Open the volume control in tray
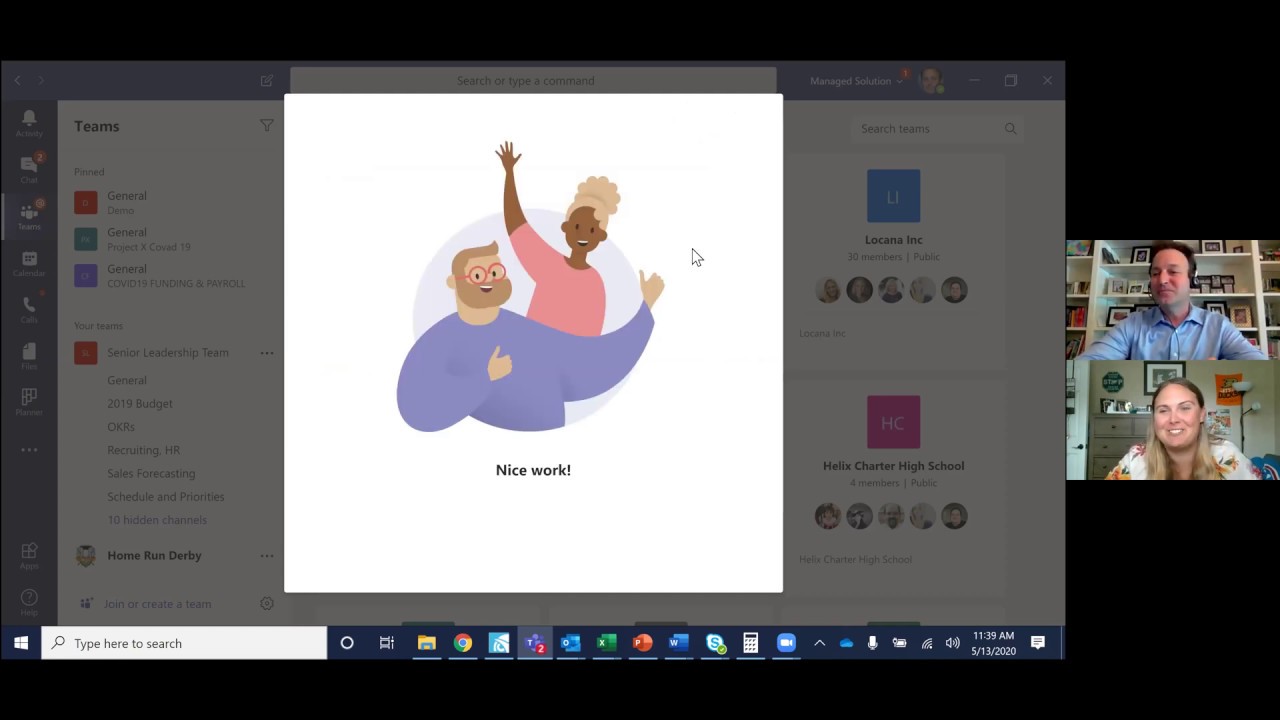The image size is (1280, 720). 953,643
